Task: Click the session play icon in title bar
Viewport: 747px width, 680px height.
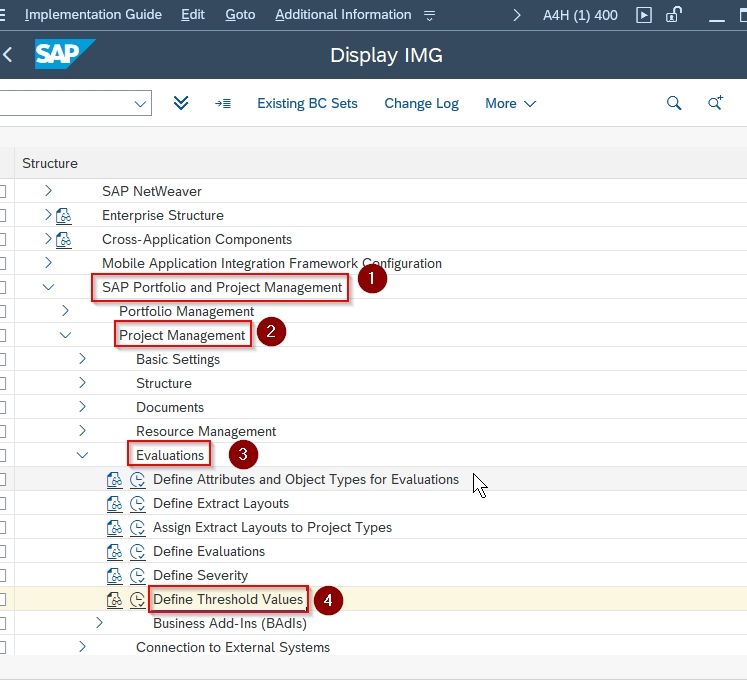Action: (644, 15)
